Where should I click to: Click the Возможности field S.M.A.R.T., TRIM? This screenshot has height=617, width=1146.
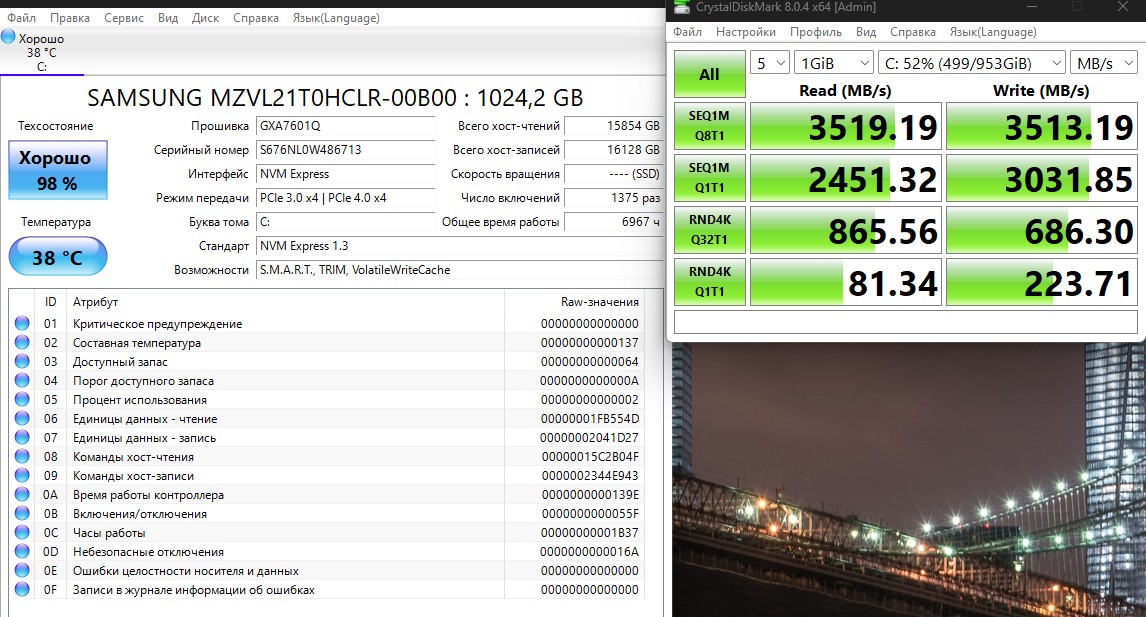[460, 270]
